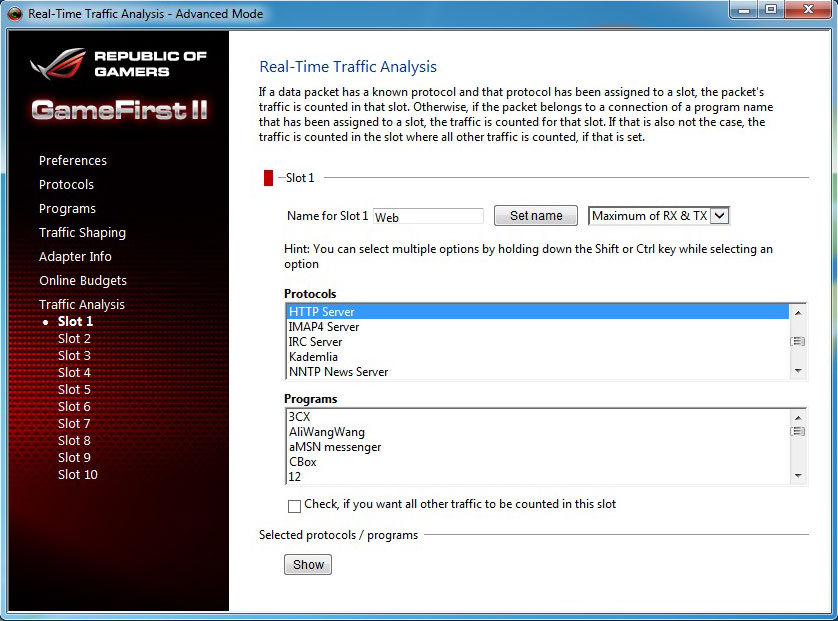This screenshot has height=621, width=838.
Task: Select Slot 7 under Traffic Analysis
Action: pyautogui.click(x=74, y=424)
